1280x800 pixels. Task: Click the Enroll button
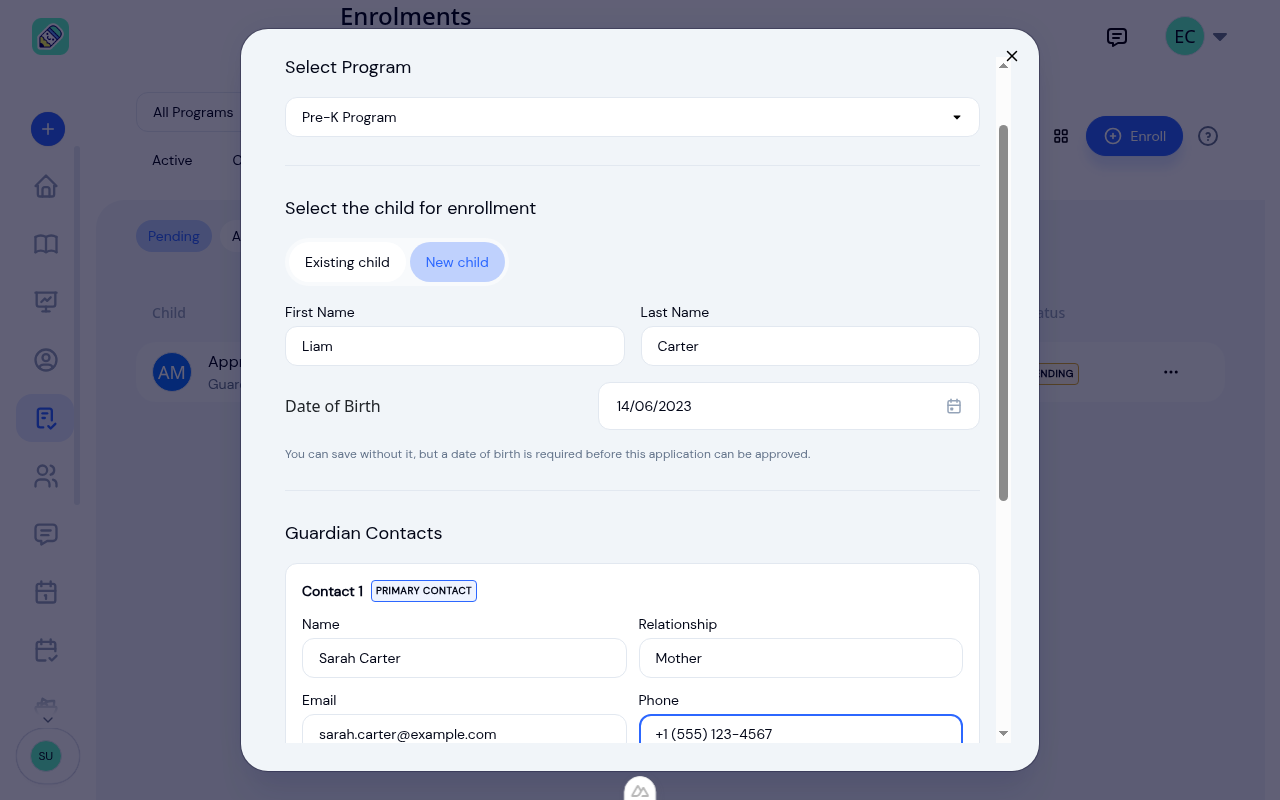(1134, 136)
